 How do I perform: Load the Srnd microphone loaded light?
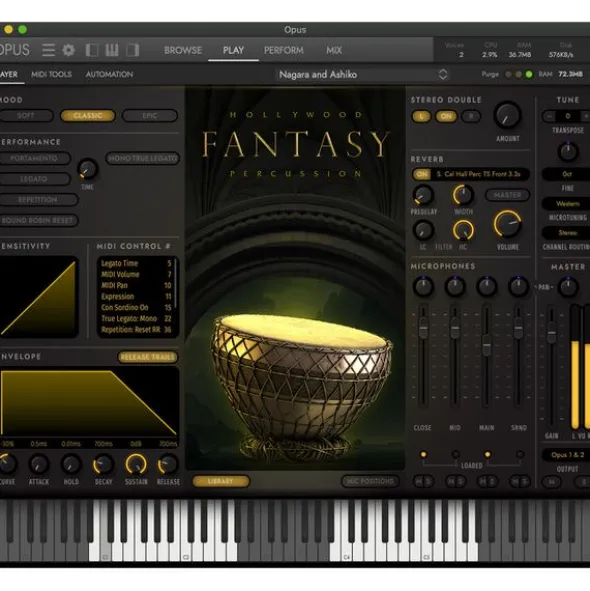pyautogui.click(x=520, y=455)
